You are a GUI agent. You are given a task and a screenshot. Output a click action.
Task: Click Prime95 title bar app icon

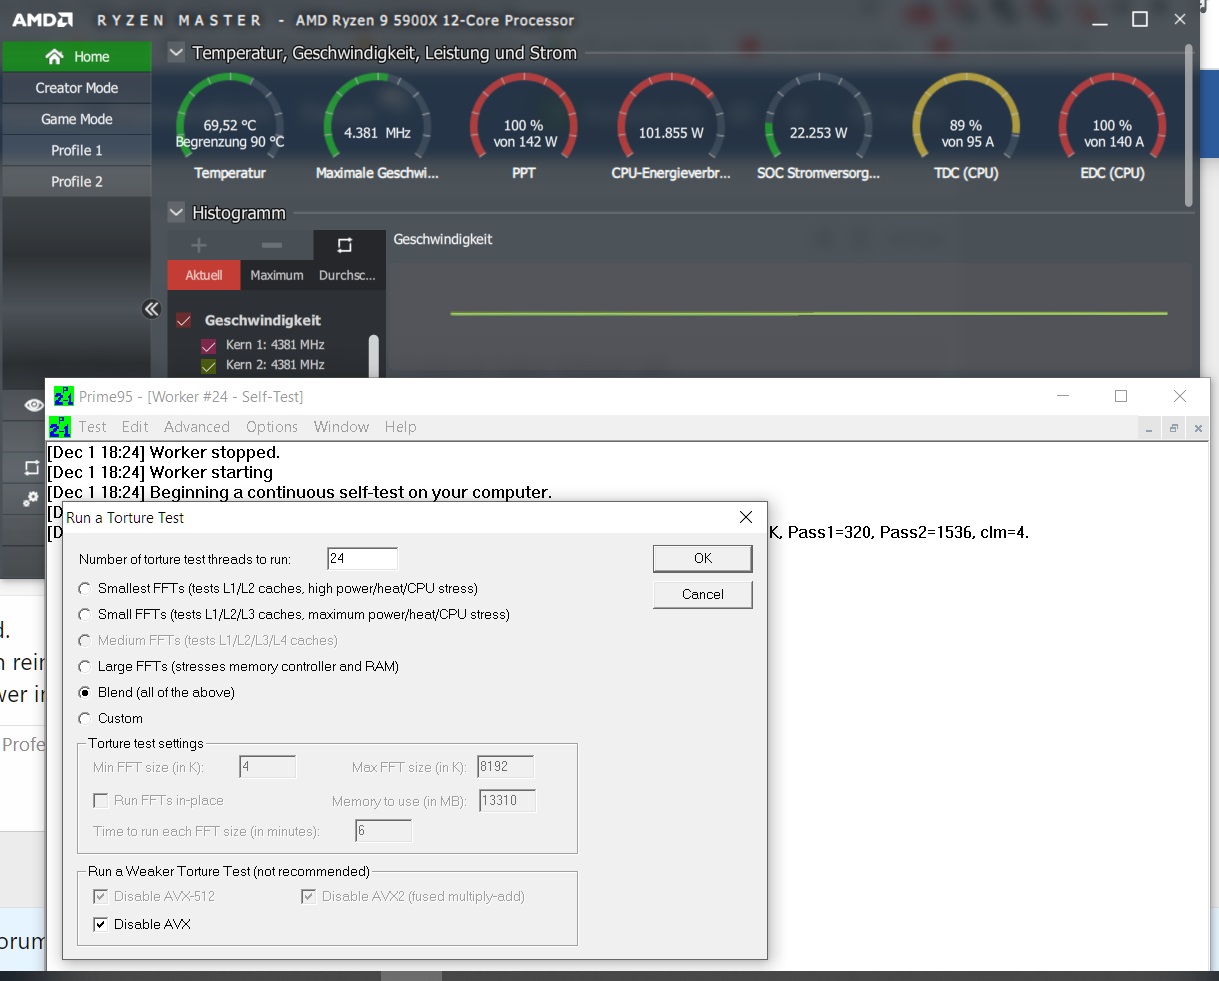(64, 396)
